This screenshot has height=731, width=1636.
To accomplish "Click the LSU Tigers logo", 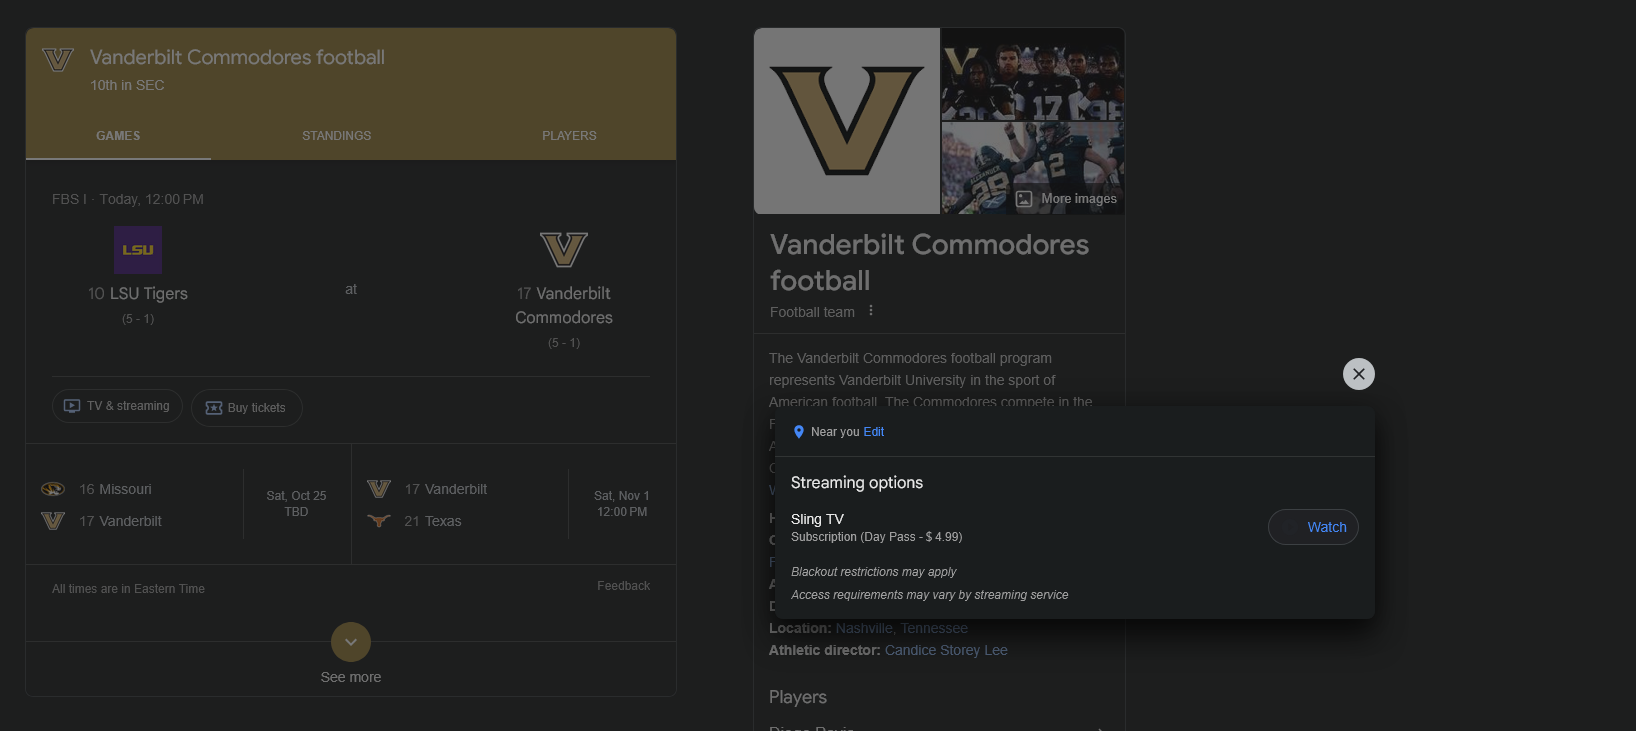I will pos(138,250).
